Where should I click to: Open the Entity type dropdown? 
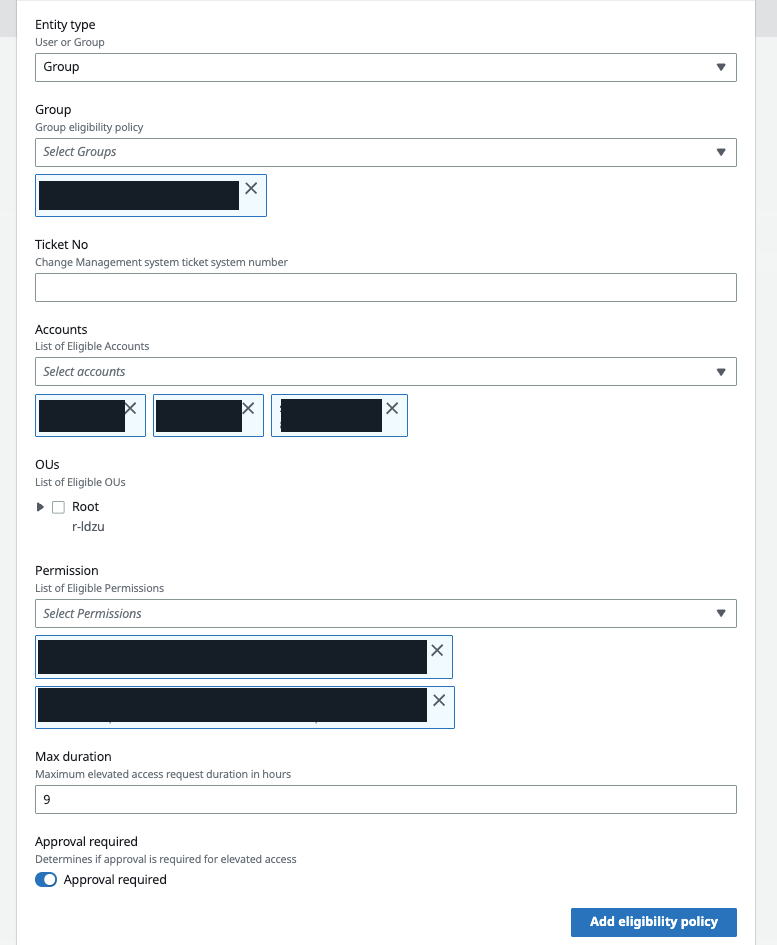click(x=385, y=67)
